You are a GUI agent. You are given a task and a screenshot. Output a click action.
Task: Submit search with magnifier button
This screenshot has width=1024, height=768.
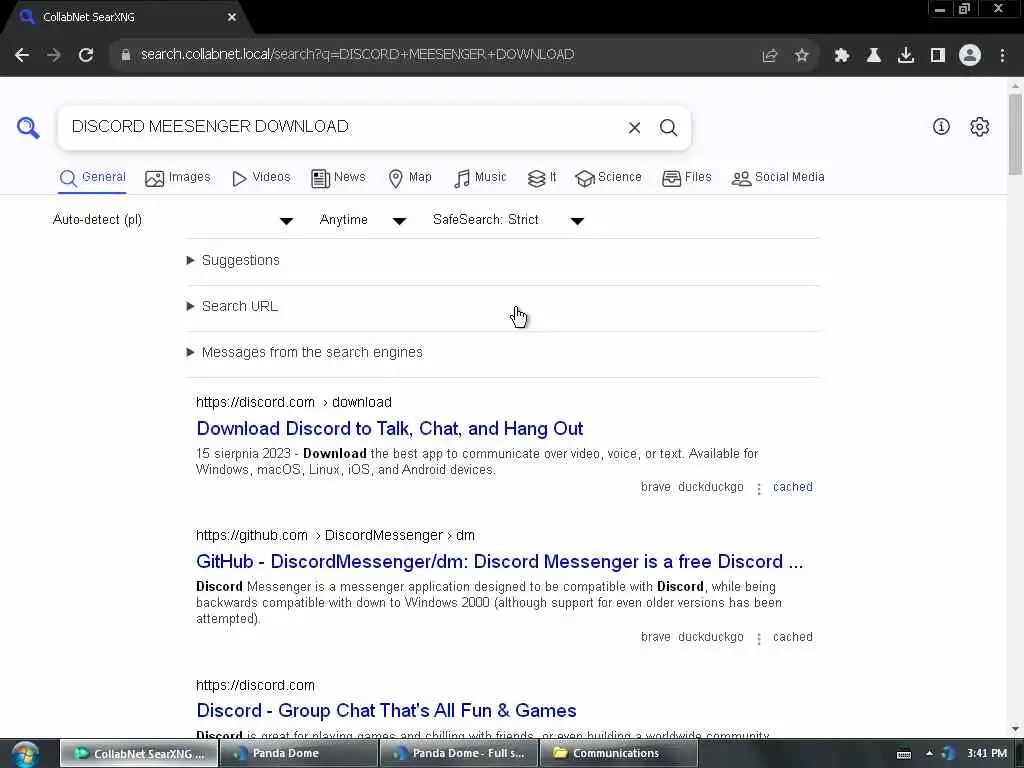[668, 128]
